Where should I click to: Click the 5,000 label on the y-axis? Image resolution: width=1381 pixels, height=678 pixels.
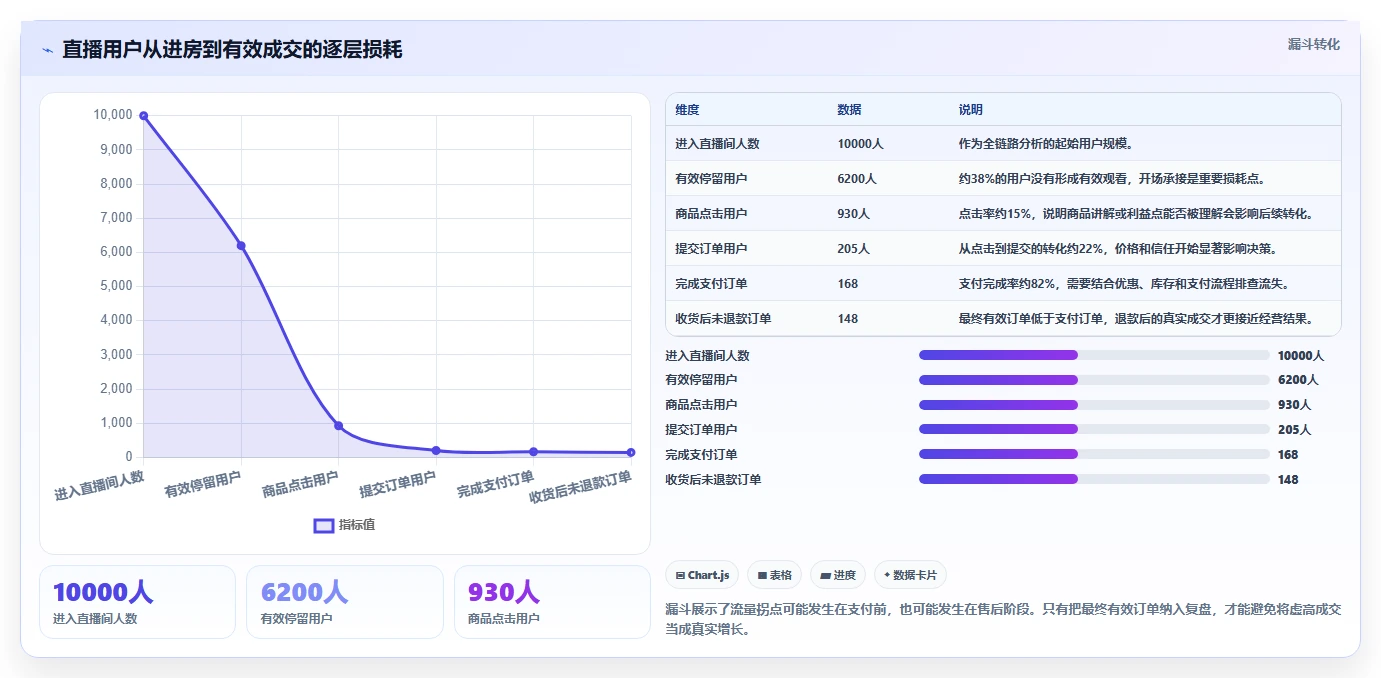click(116, 286)
